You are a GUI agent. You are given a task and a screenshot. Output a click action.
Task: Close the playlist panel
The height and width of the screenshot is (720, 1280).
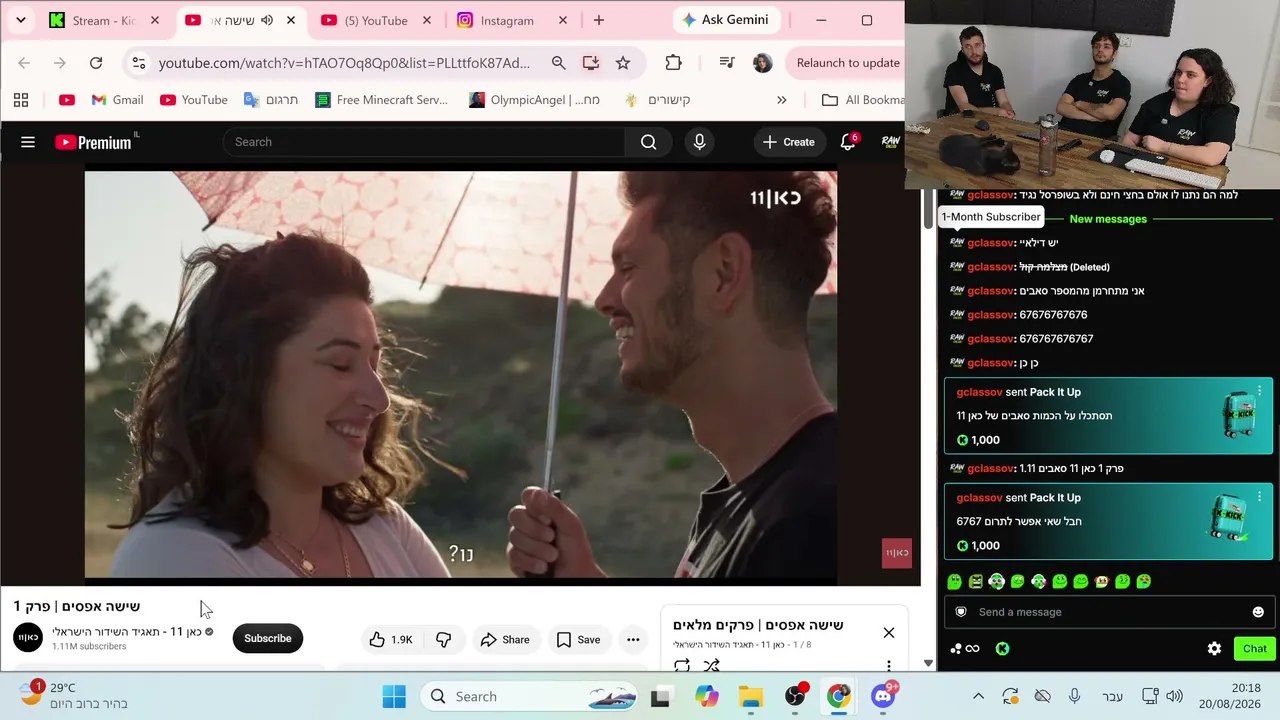[x=888, y=632]
